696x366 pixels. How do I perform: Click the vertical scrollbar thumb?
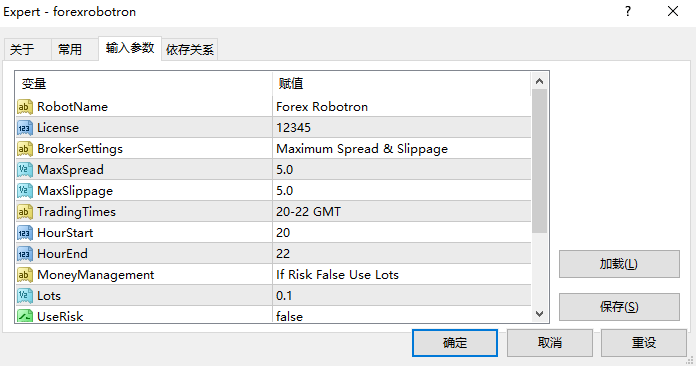tap(539, 161)
